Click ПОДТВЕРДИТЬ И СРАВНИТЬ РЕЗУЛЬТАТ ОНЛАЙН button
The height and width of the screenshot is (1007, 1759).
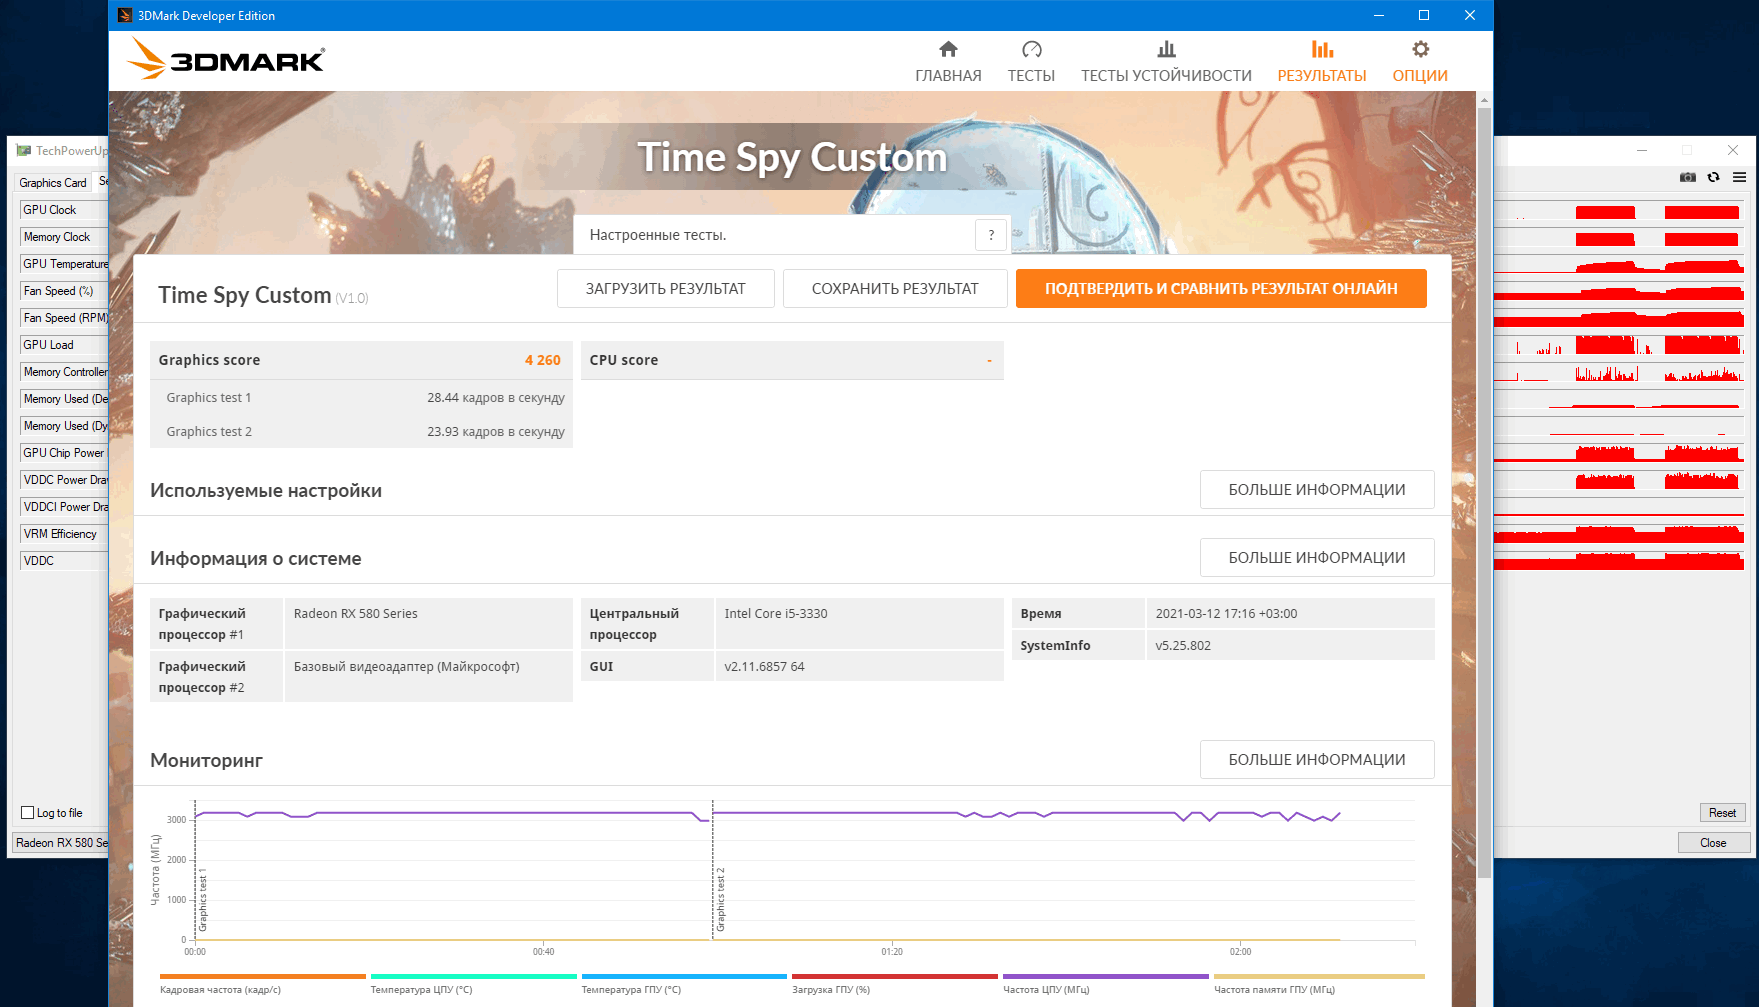pyautogui.click(x=1221, y=289)
